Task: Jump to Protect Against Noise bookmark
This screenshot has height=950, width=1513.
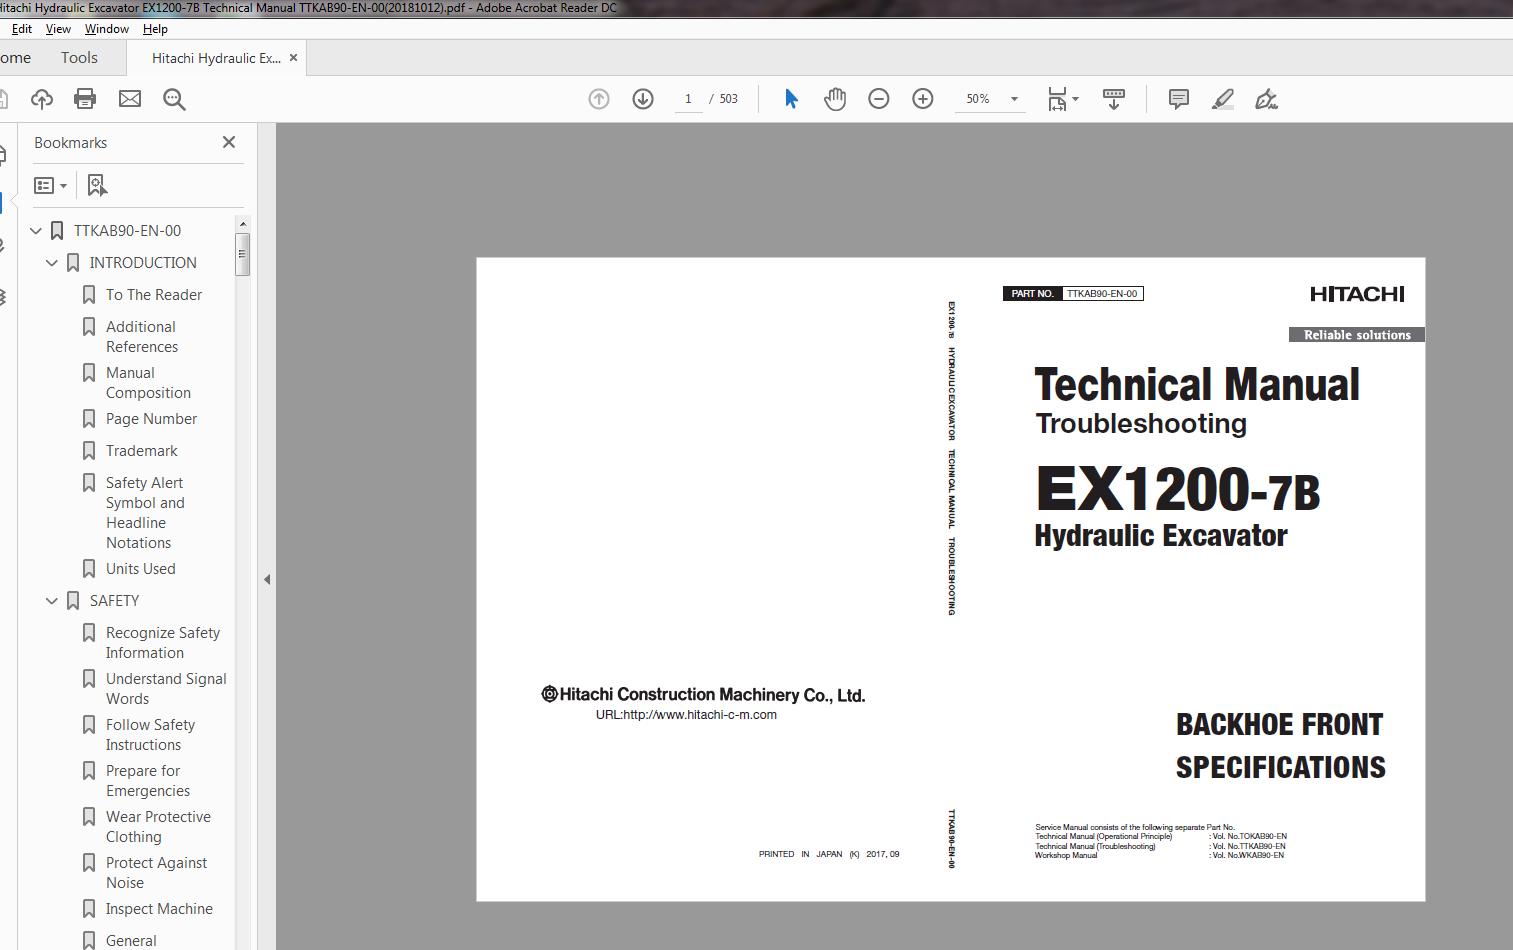Action: click(x=156, y=873)
